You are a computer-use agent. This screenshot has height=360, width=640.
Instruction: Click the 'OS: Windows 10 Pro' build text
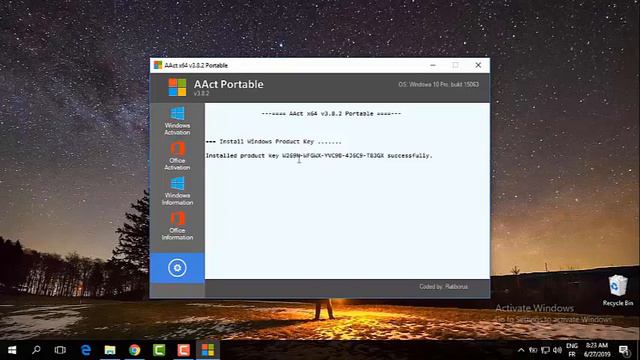pyautogui.click(x=438, y=84)
